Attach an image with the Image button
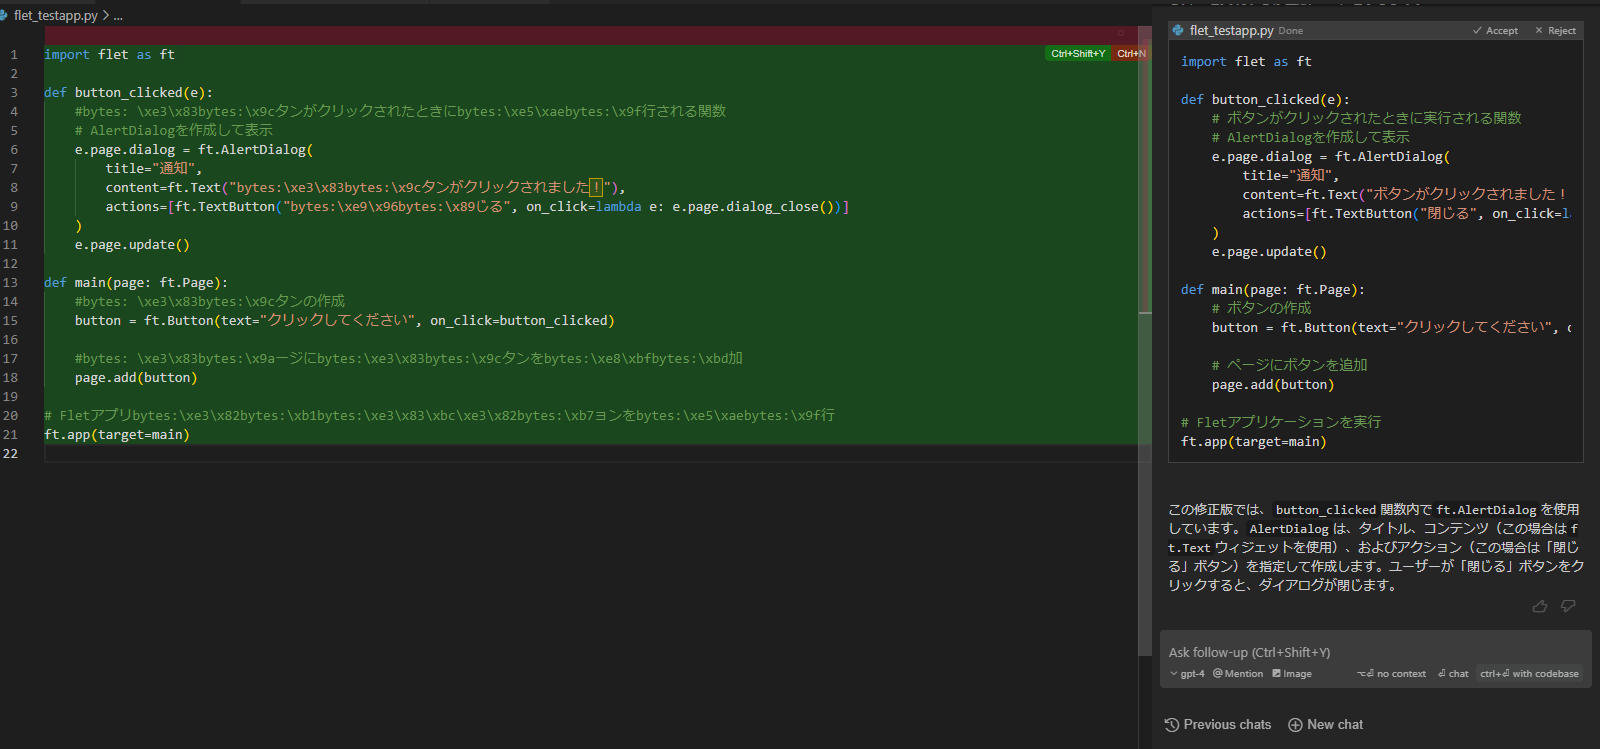The height and width of the screenshot is (749, 1600). point(1292,674)
